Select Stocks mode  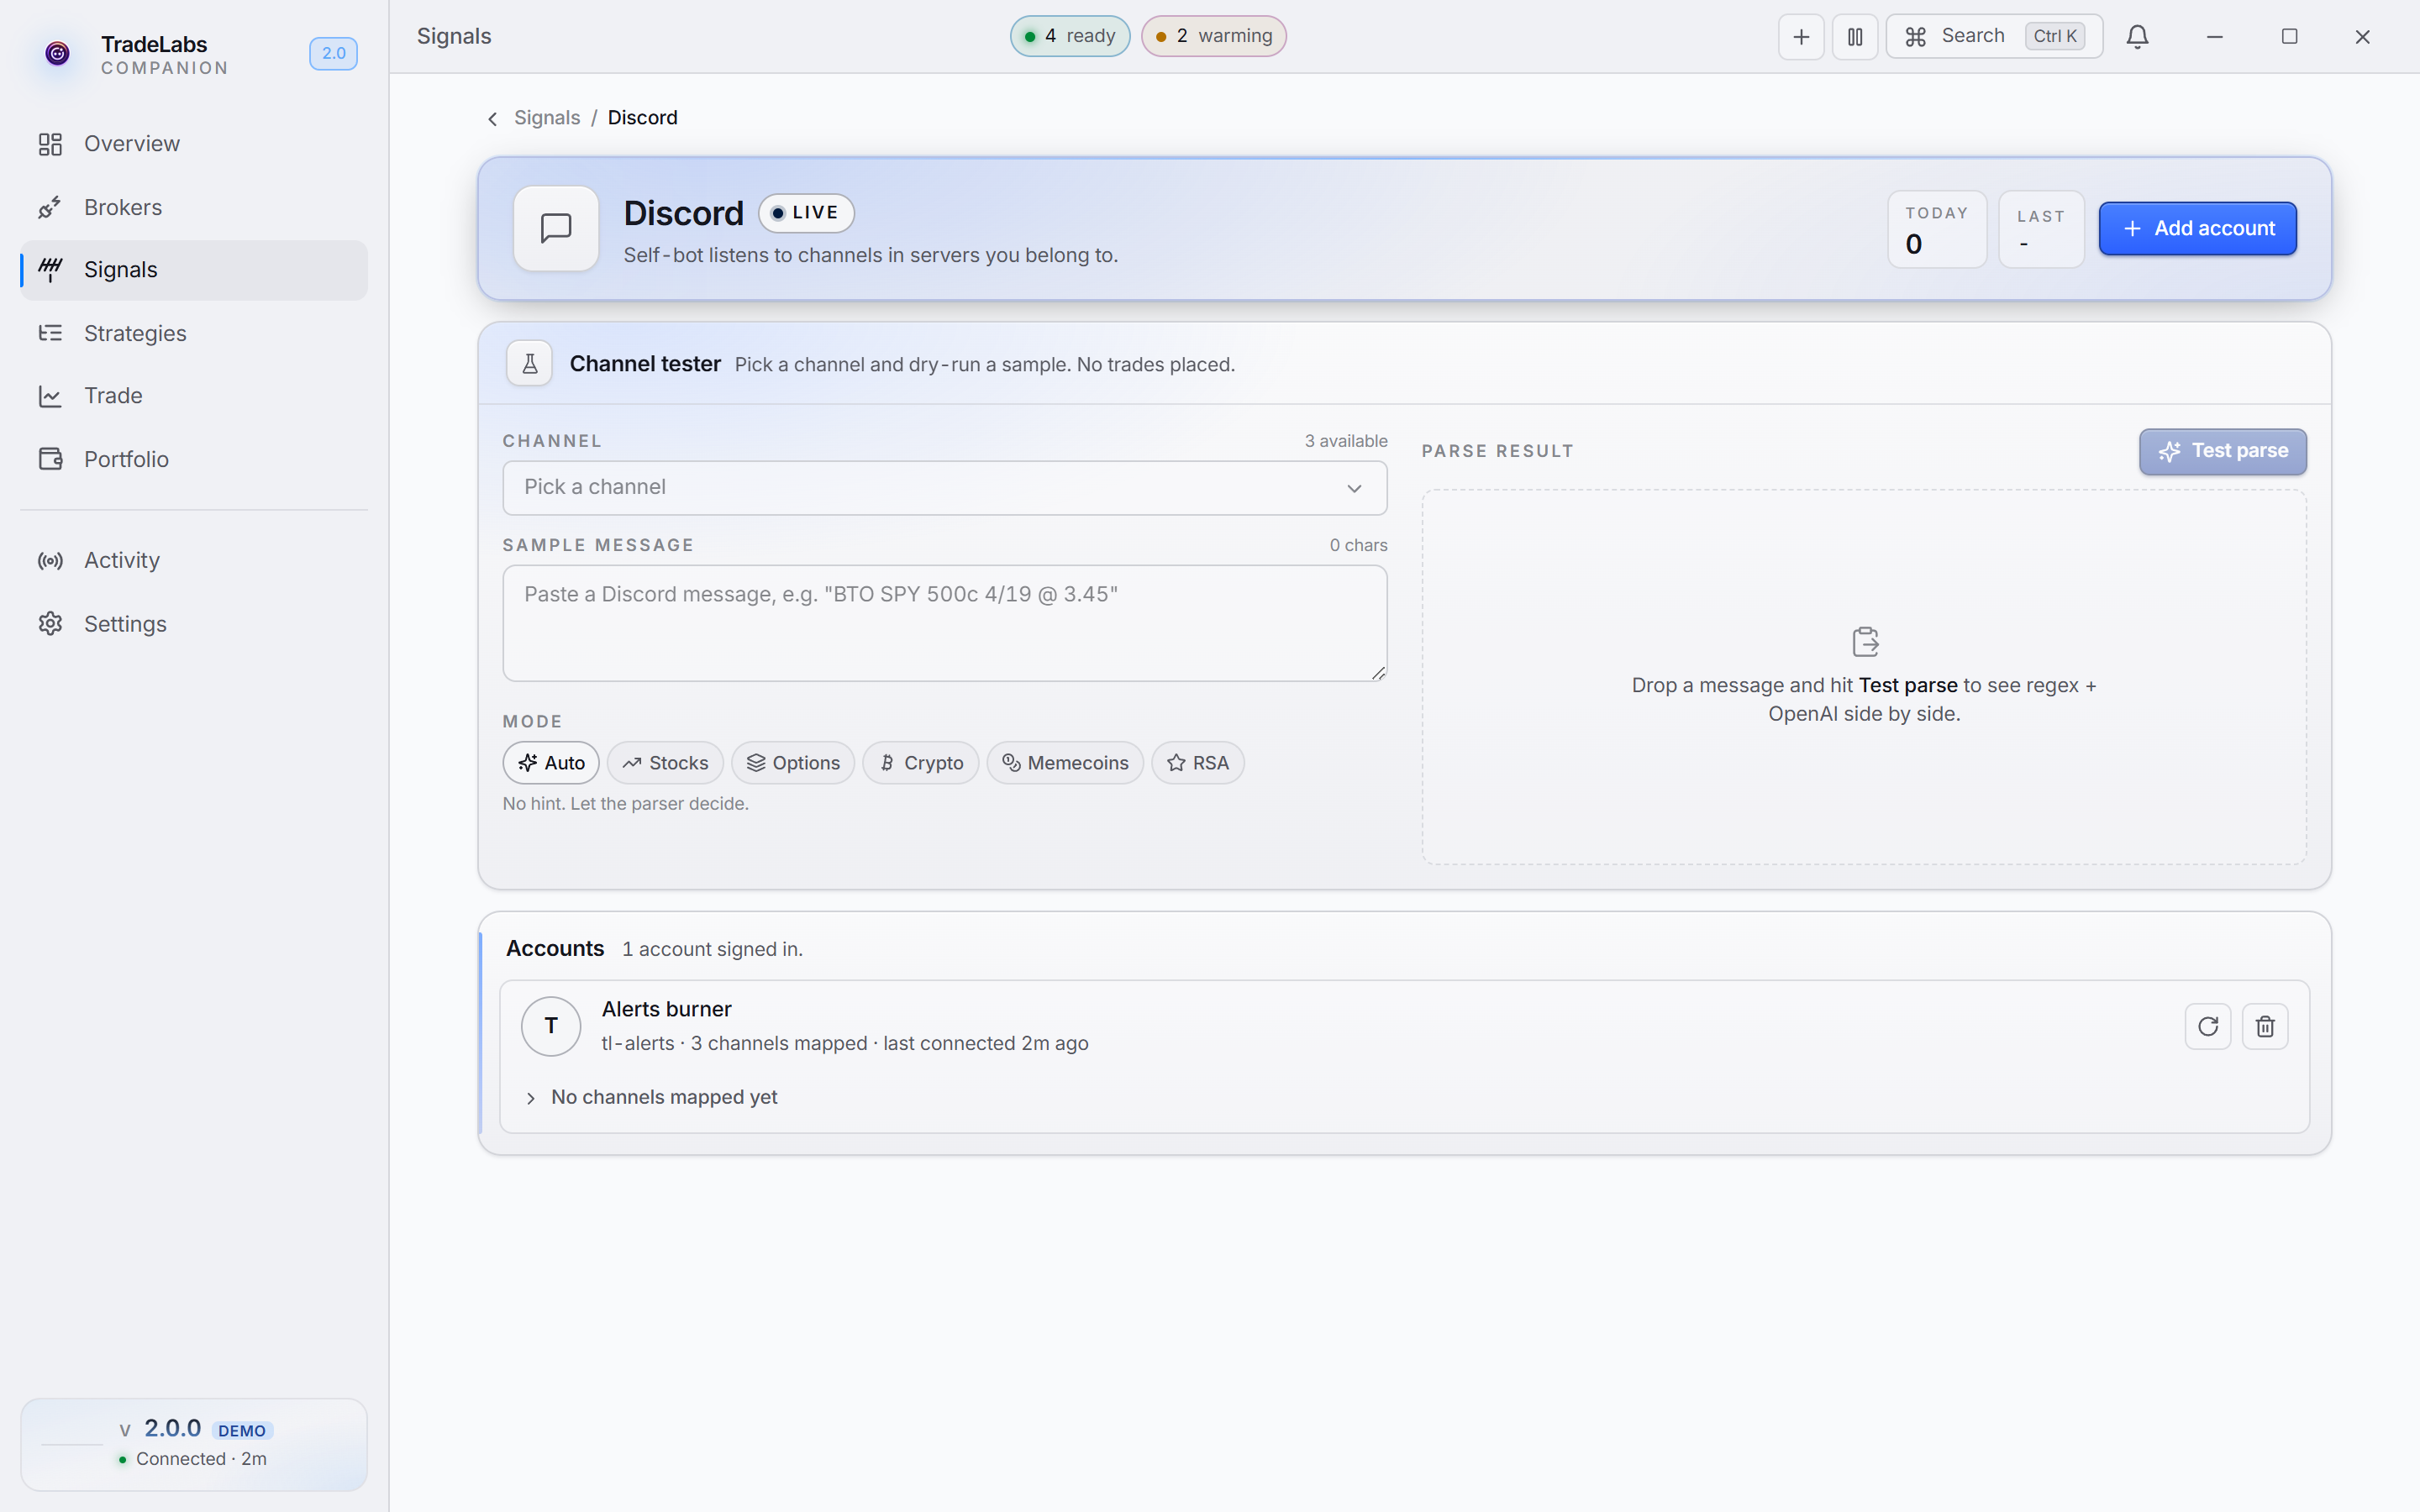(x=665, y=763)
